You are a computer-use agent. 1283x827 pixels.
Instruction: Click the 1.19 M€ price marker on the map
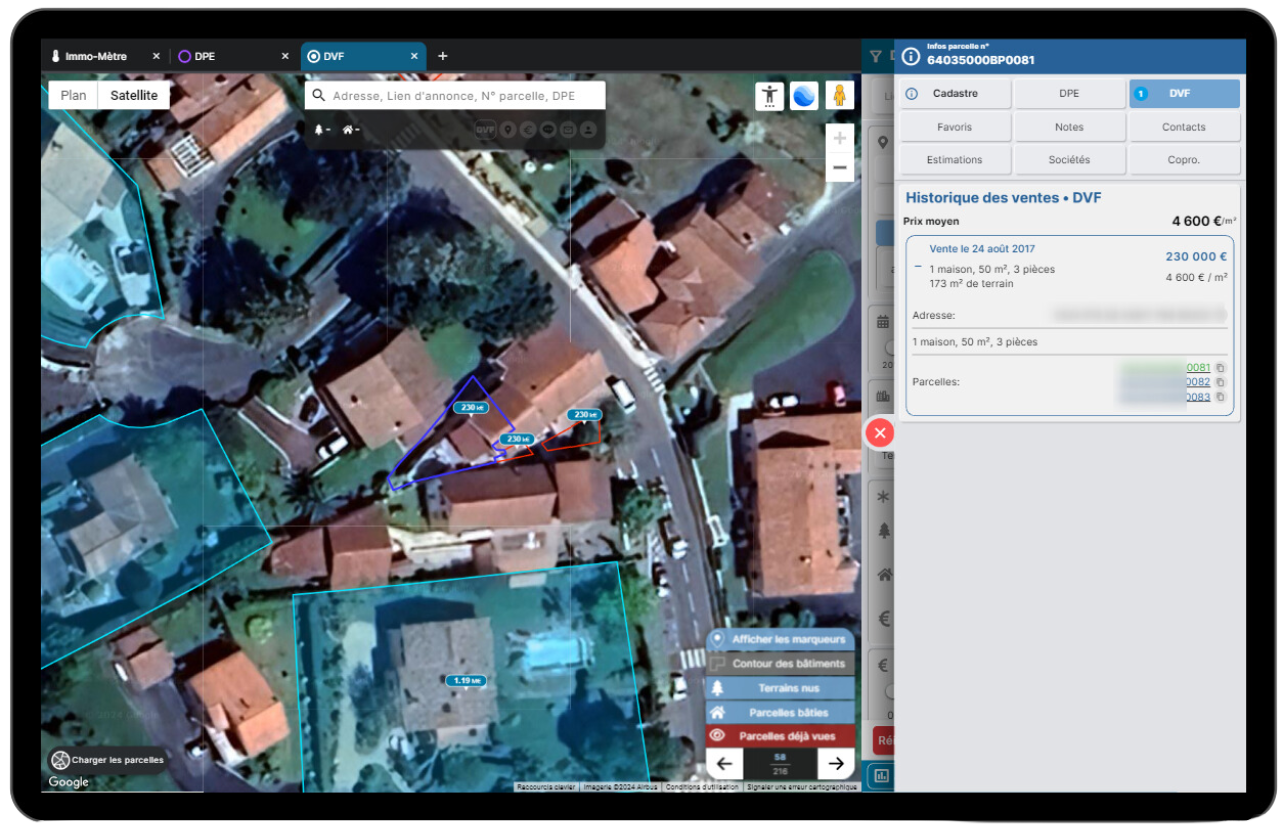click(x=466, y=681)
